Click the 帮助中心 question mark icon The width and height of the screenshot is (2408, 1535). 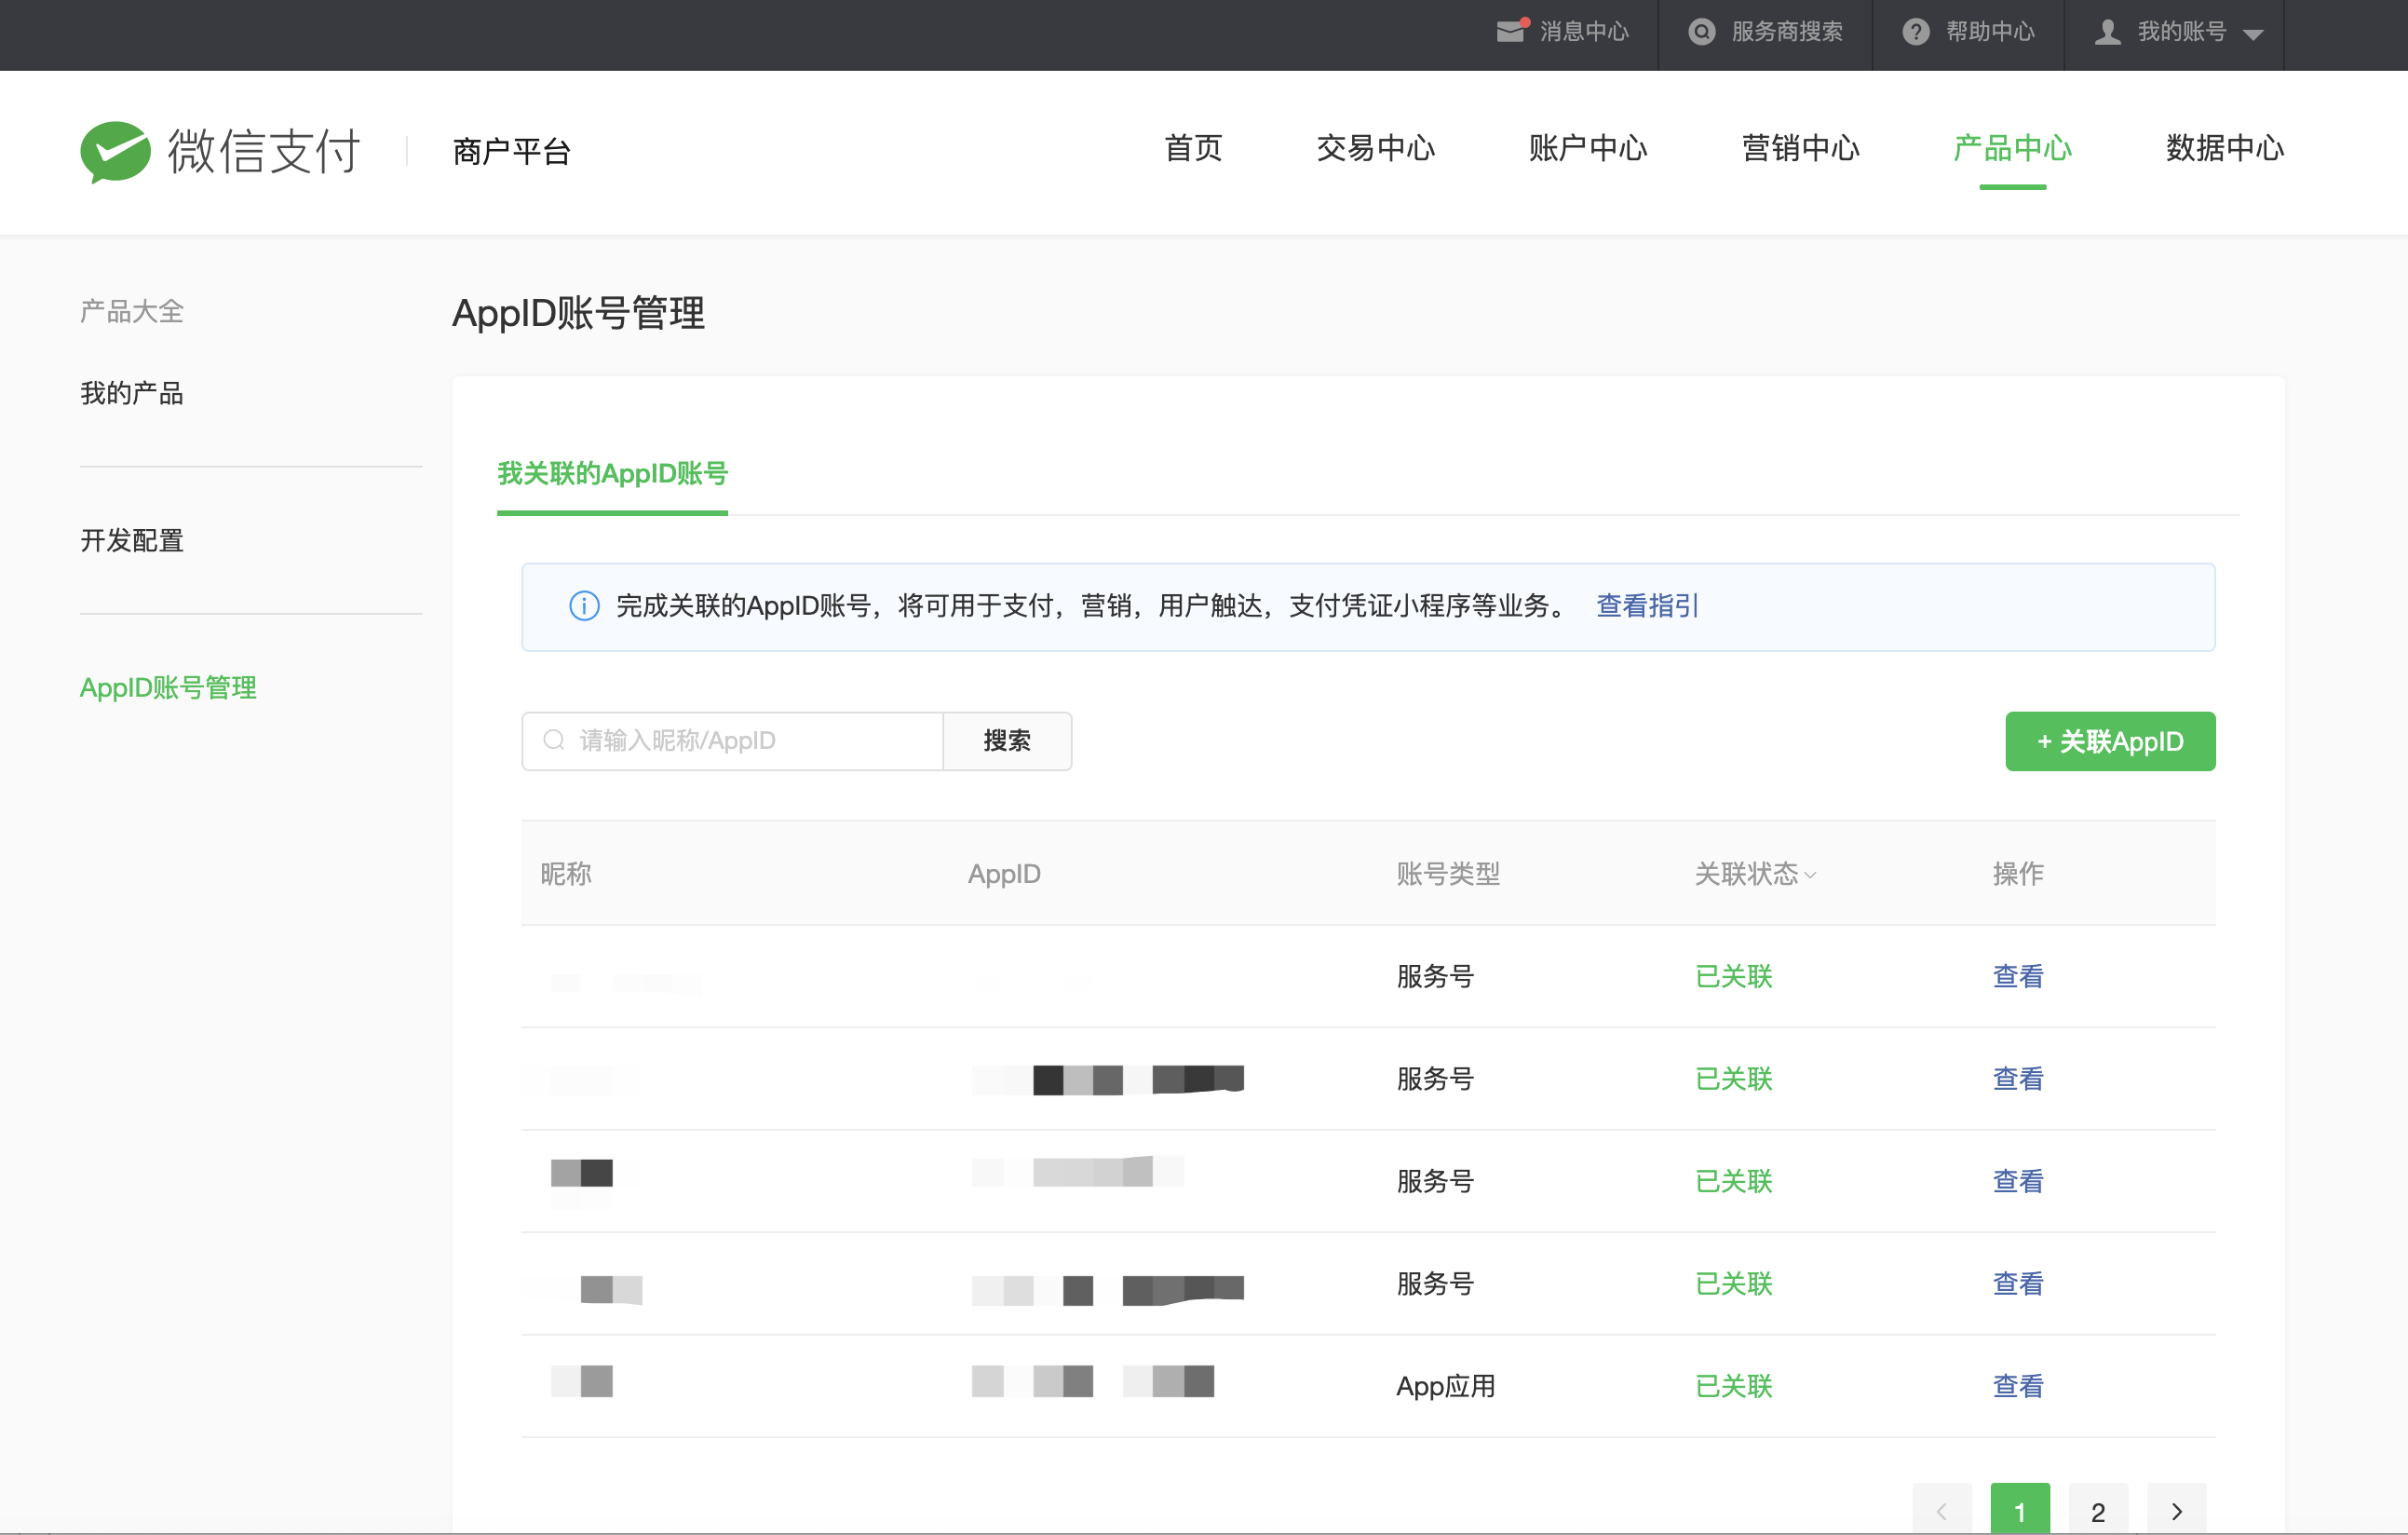click(1915, 32)
